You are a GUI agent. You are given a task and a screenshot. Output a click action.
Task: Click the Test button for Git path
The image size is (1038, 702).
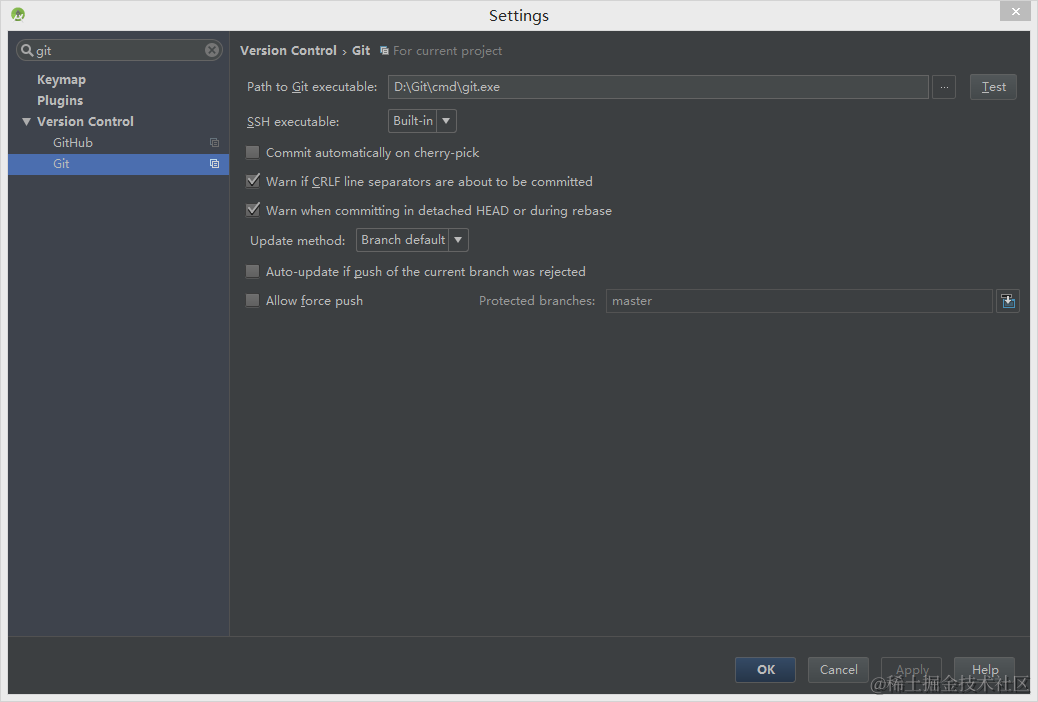coord(993,87)
